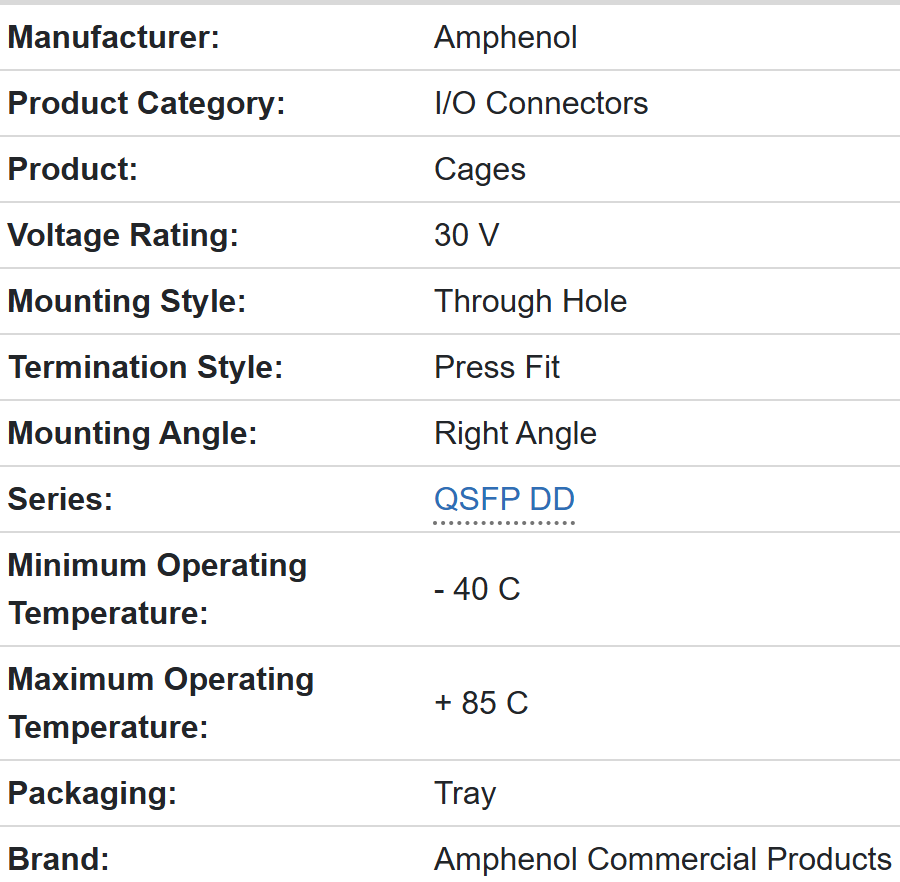Open the QSFP DD series link
The image size is (900, 882).
click(504, 499)
